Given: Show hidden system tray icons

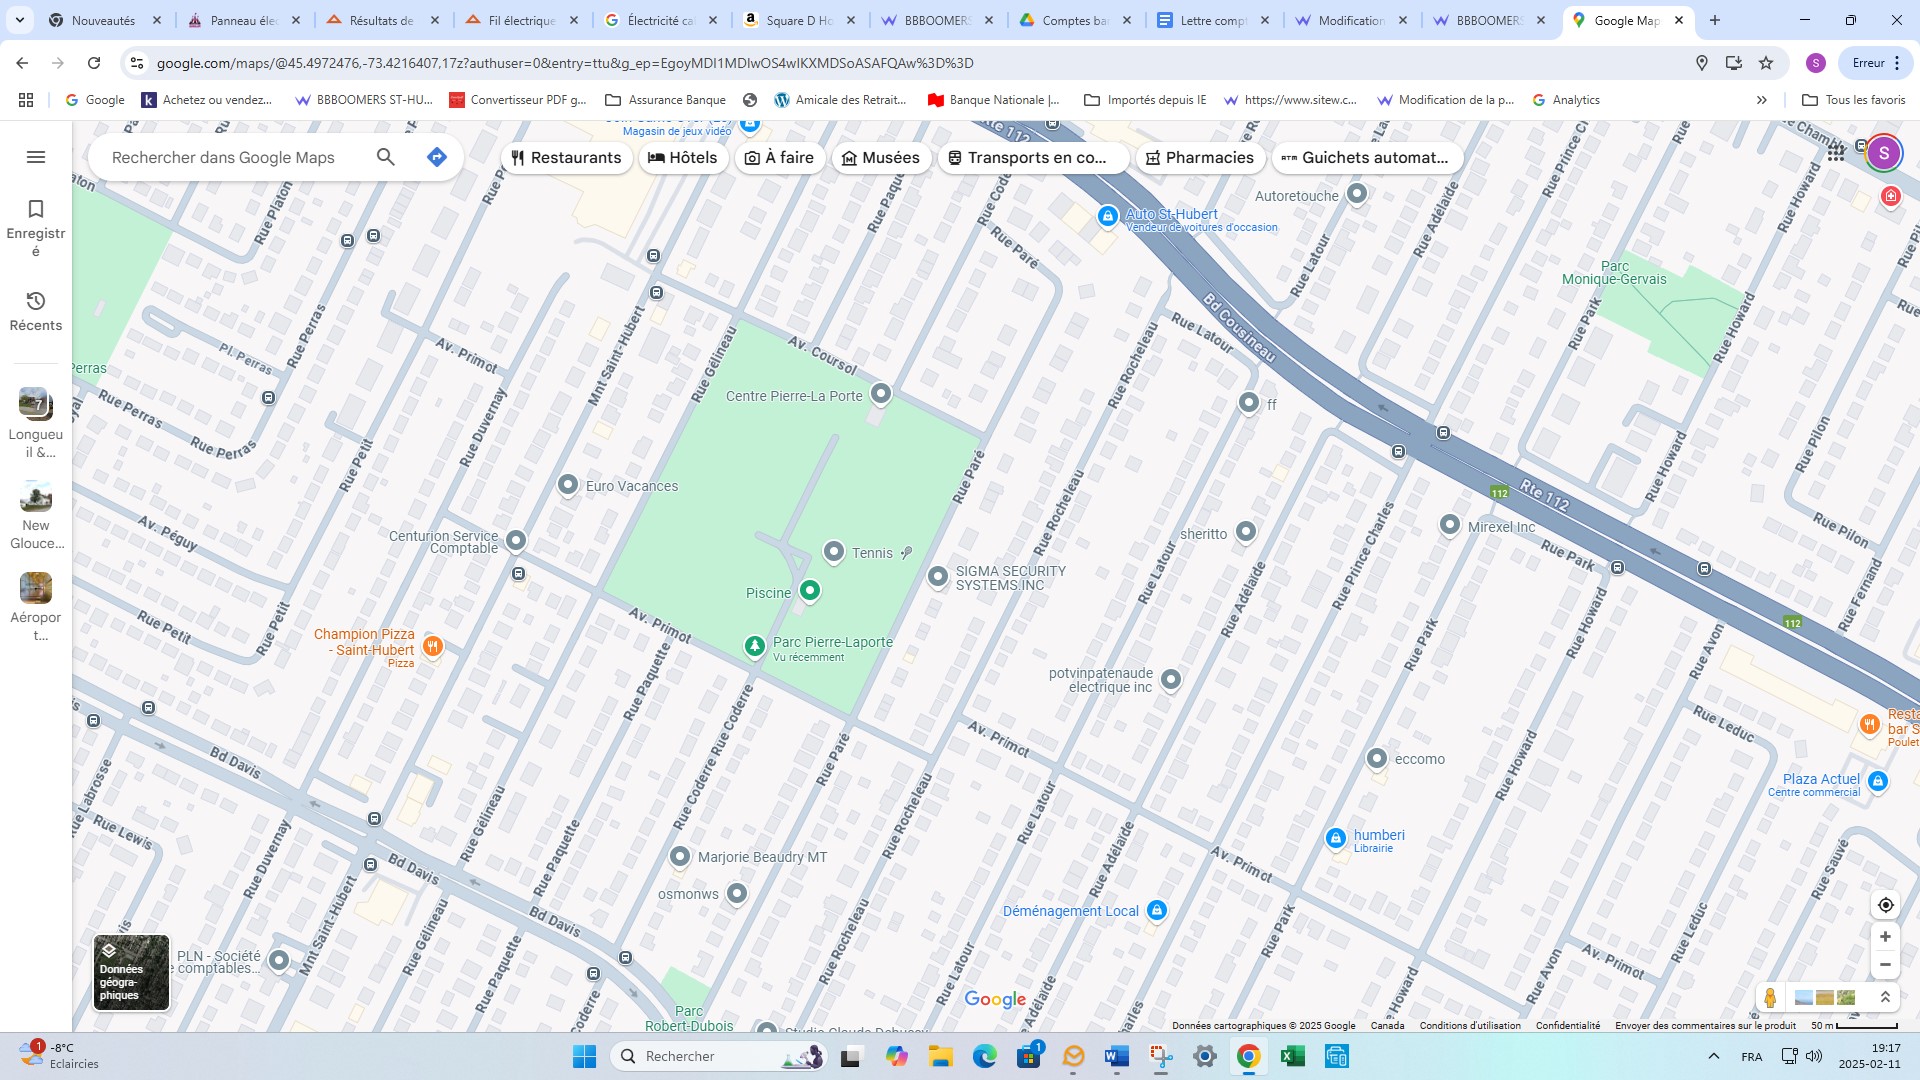Looking at the screenshot, I should tap(1713, 1056).
